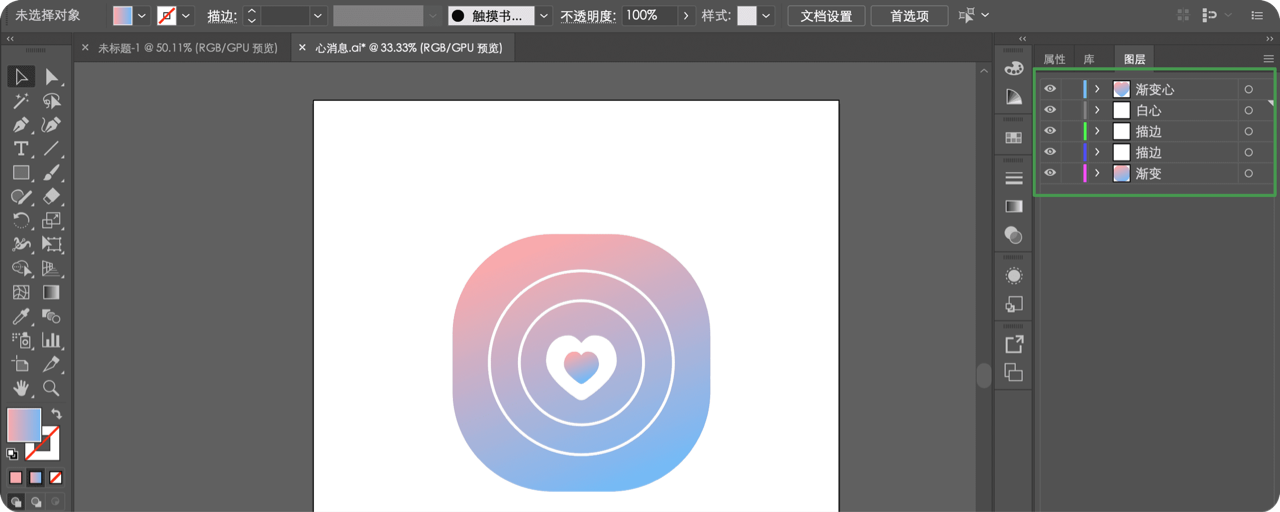Image resolution: width=1280 pixels, height=512 pixels.
Task: Click the 首选项 button
Action: [x=909, y=16]
